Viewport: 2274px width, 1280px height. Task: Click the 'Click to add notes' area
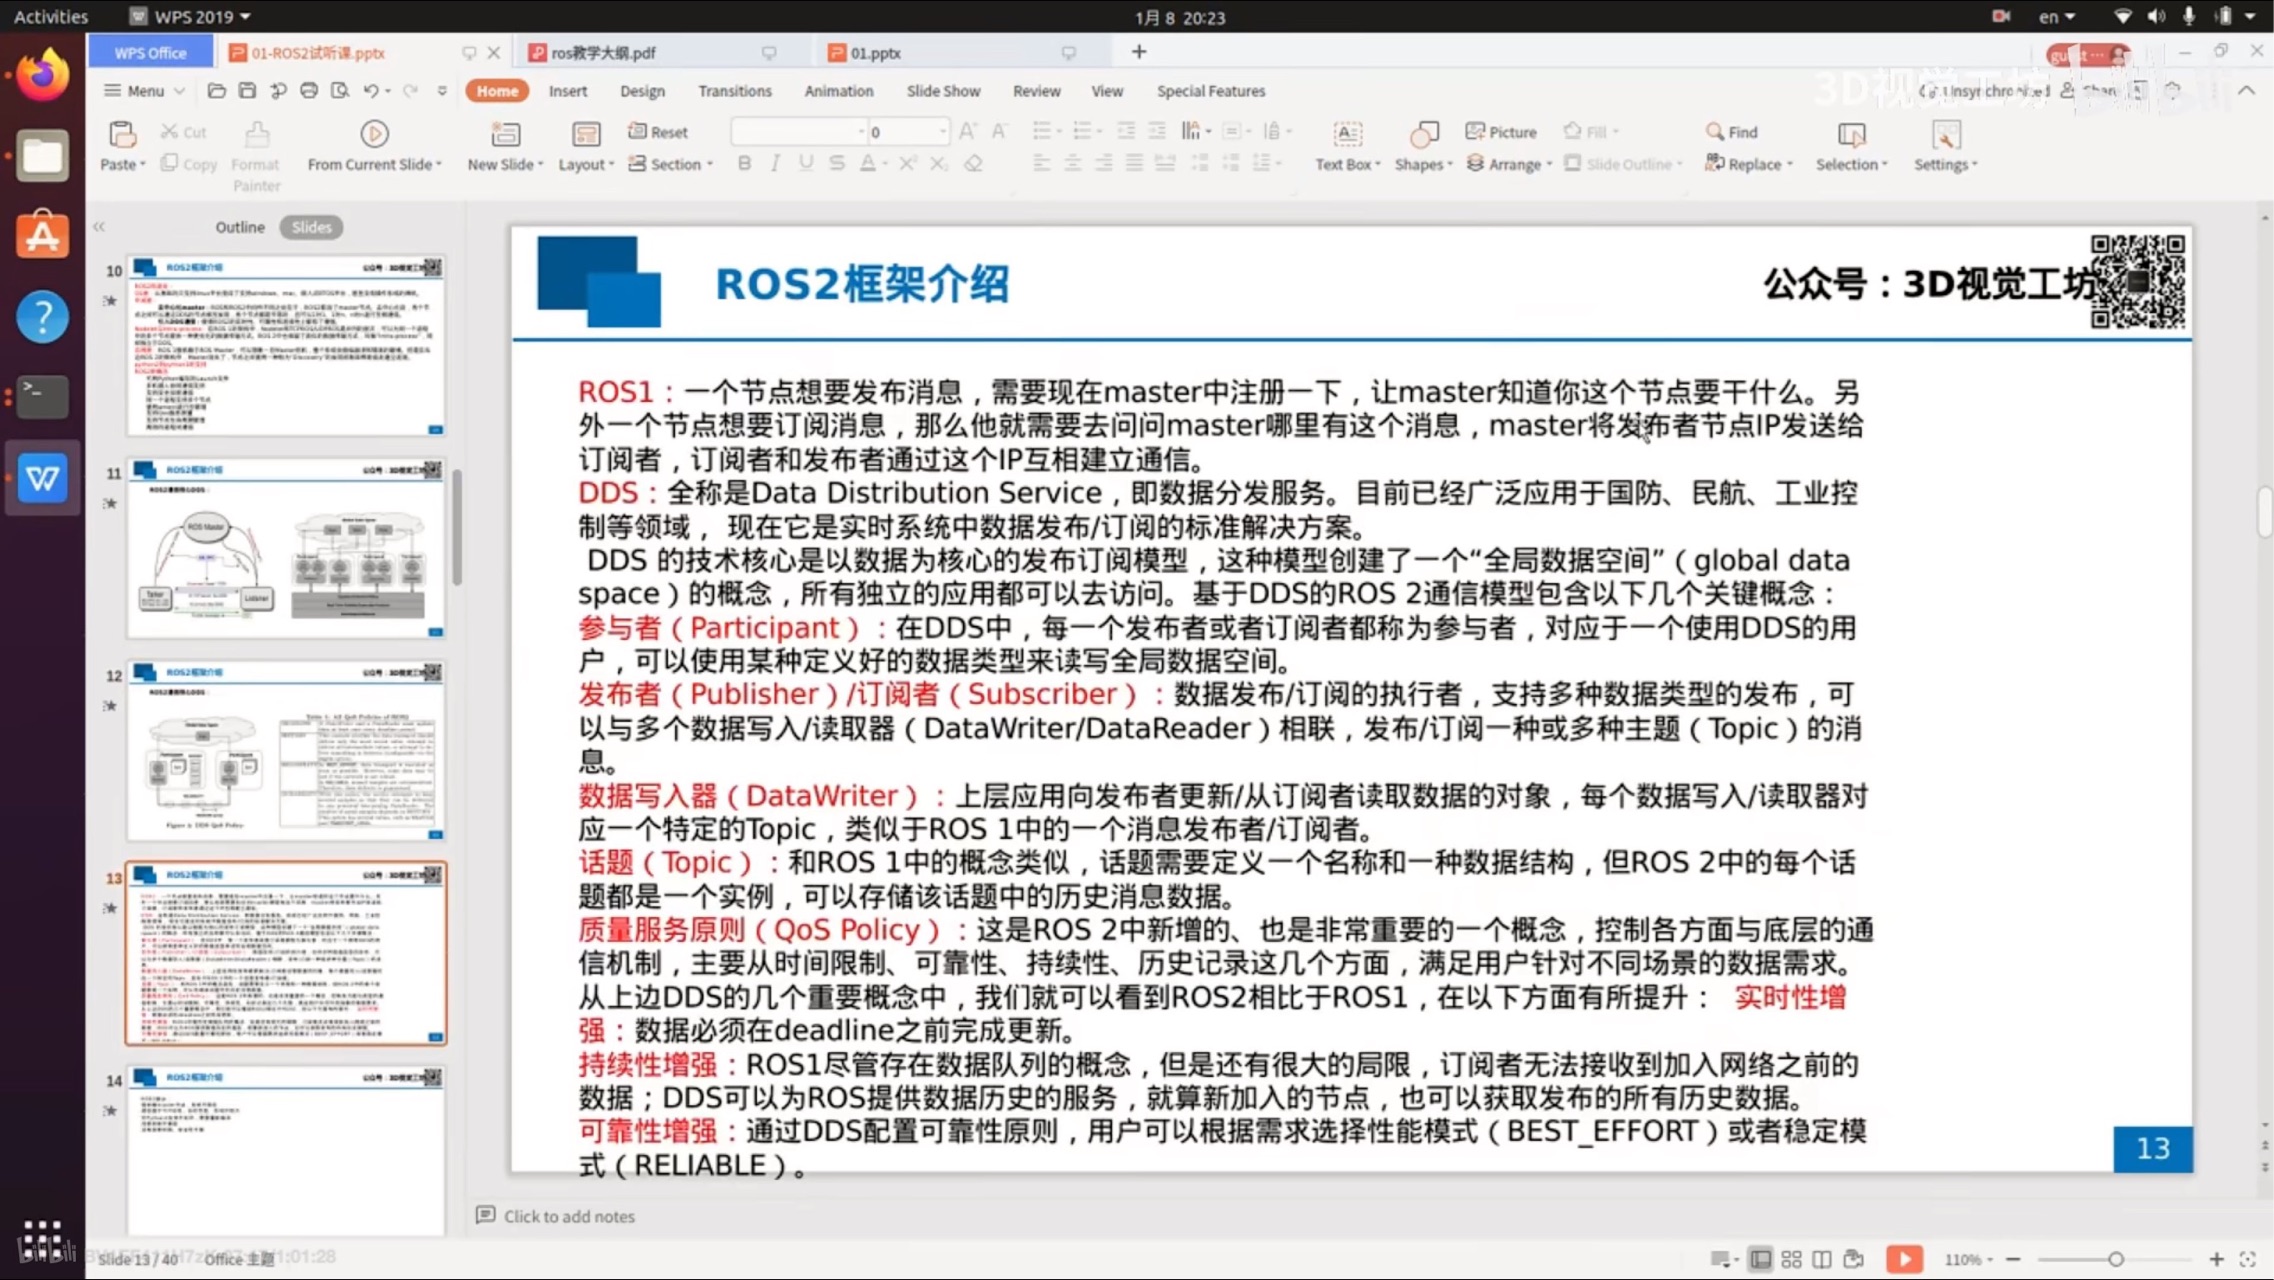(x=568, y=1216)
